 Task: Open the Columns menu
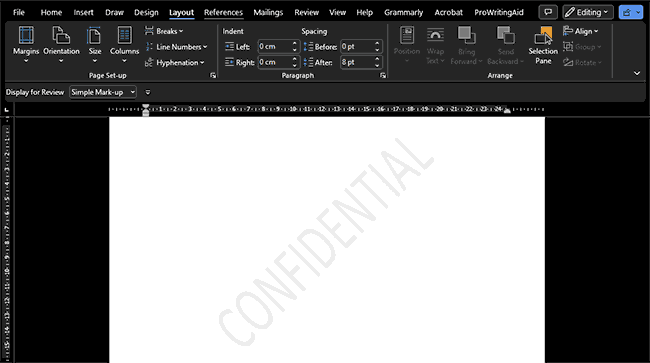pos(124,45)
